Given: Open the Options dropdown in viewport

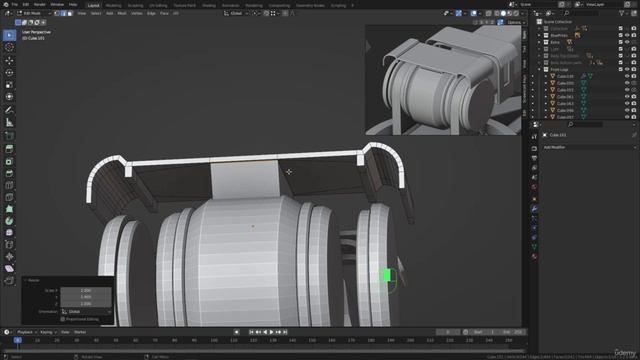Looking at the screenshot, I should pyautogui.click(x=516, y=22).
